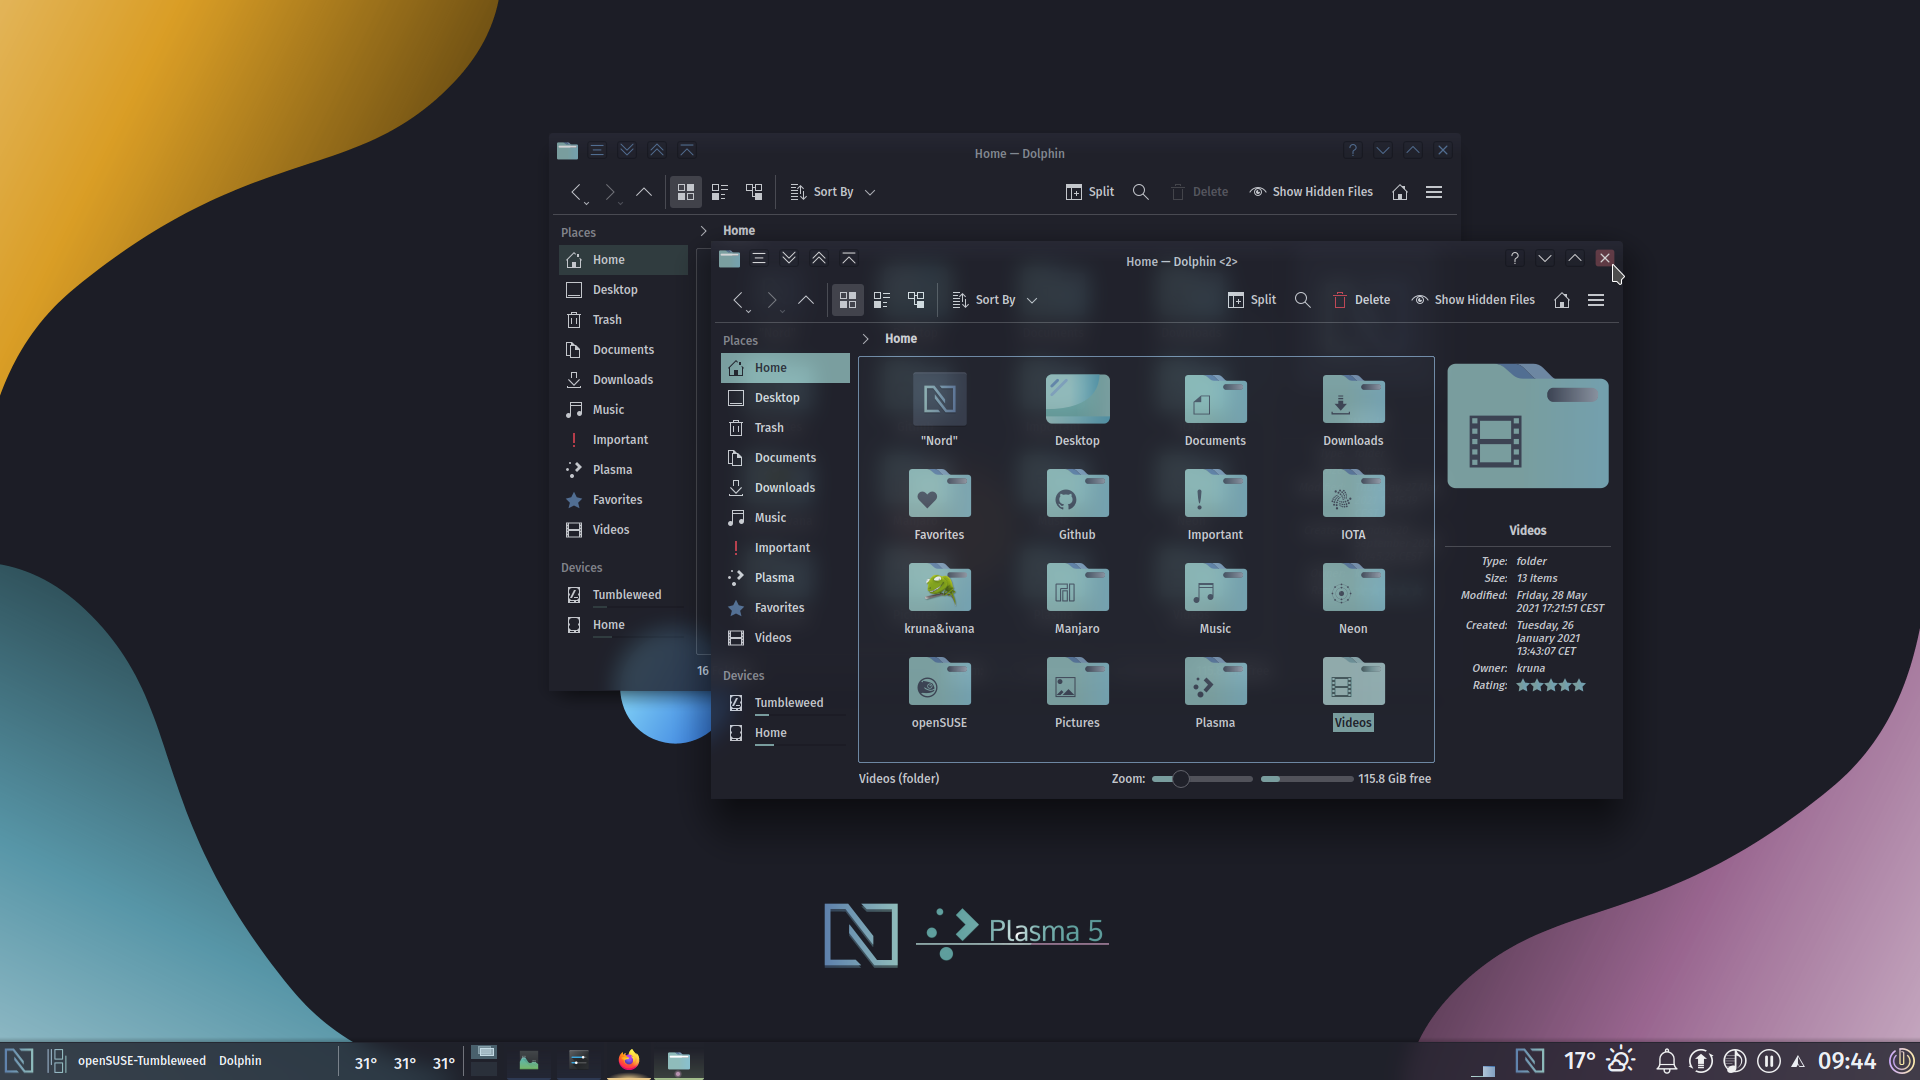Toggle Show Hidden Files in back window
1920x1080 pixels.
pyautogui.click(x=1311, y=192)
